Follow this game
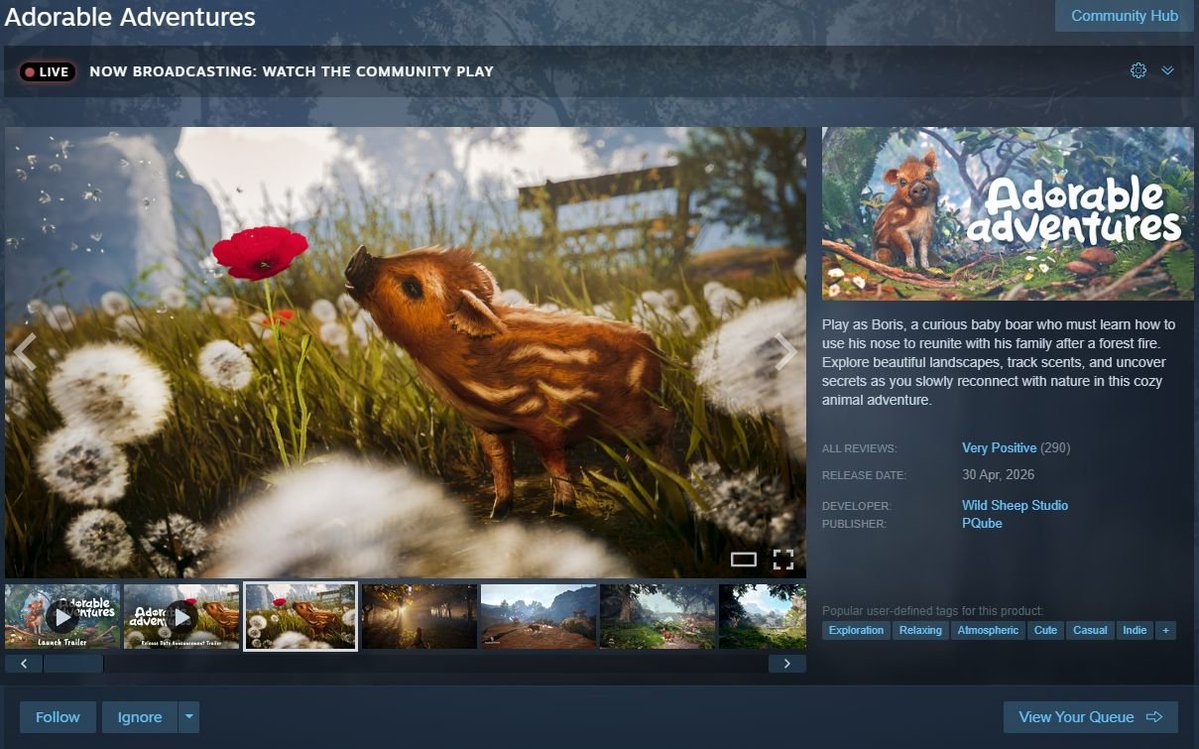 [x=57, y=717]
